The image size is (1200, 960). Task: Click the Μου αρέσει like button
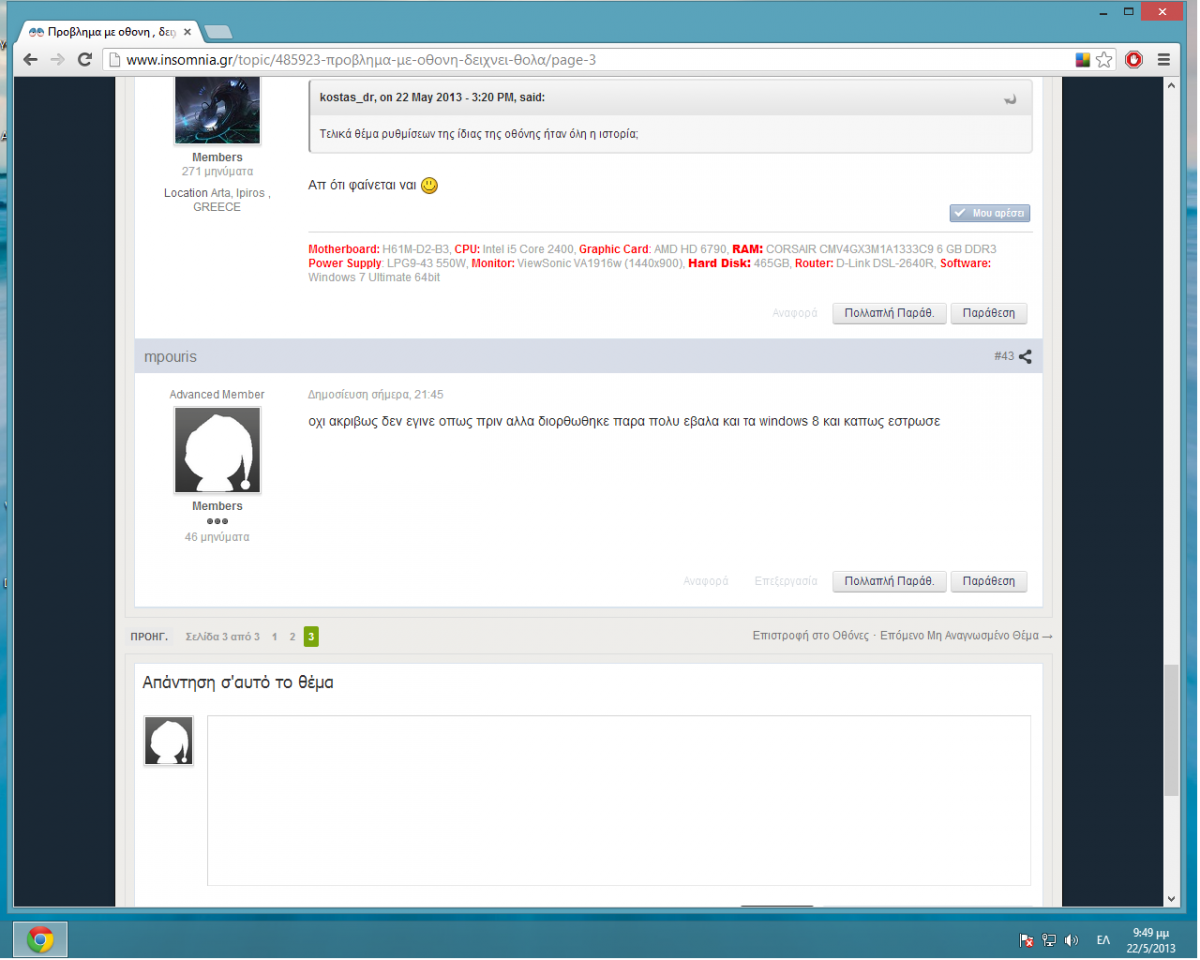(x=989, y=213)
